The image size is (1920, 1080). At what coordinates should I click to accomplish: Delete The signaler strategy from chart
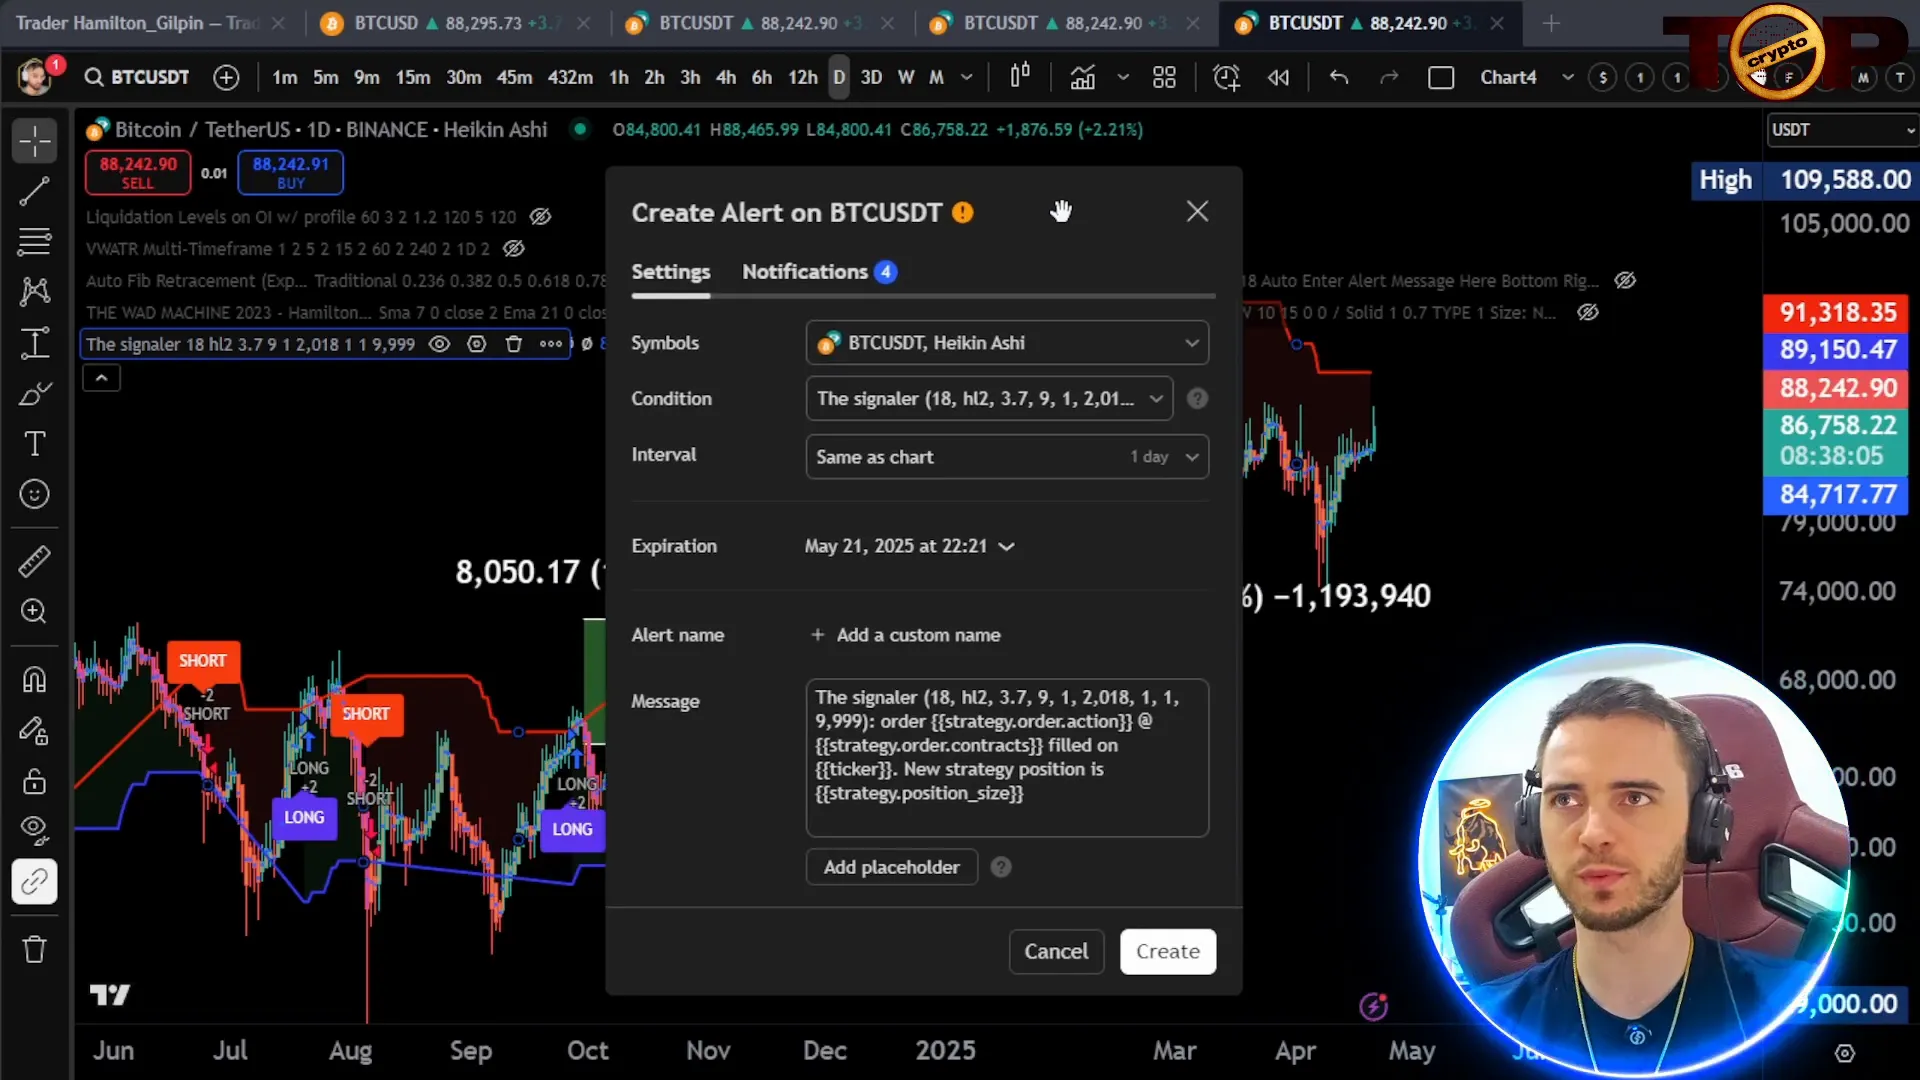point(514,344)
